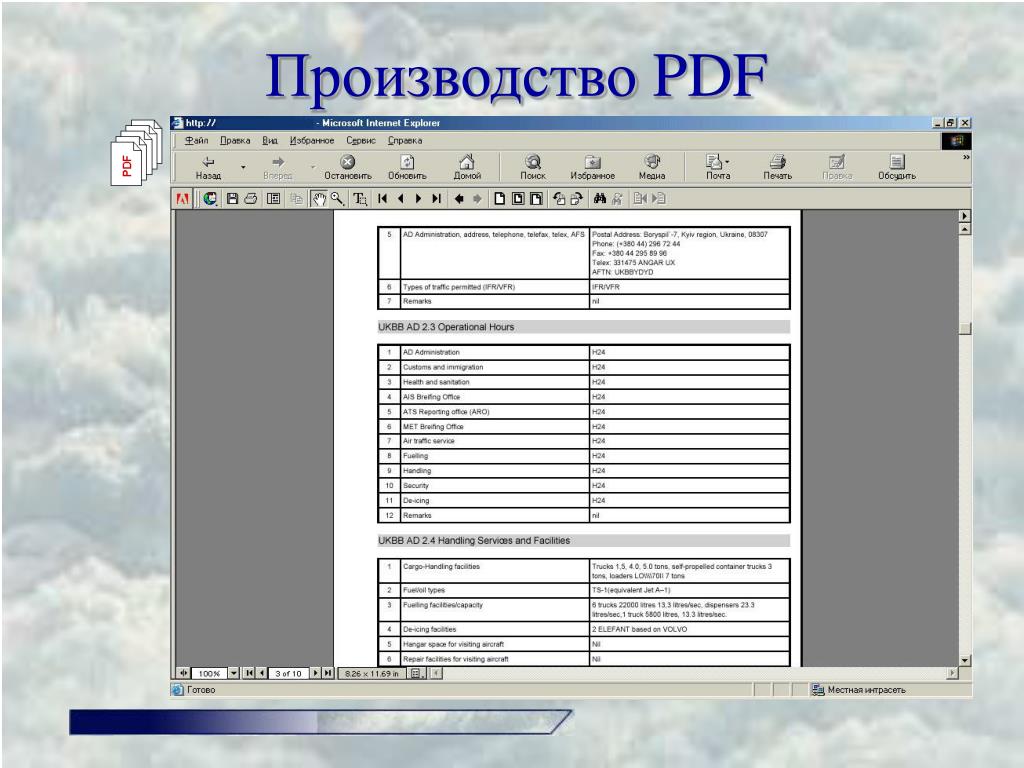Click the Домой home button
The image size is (1024, 768).
(x=467, y=167)
